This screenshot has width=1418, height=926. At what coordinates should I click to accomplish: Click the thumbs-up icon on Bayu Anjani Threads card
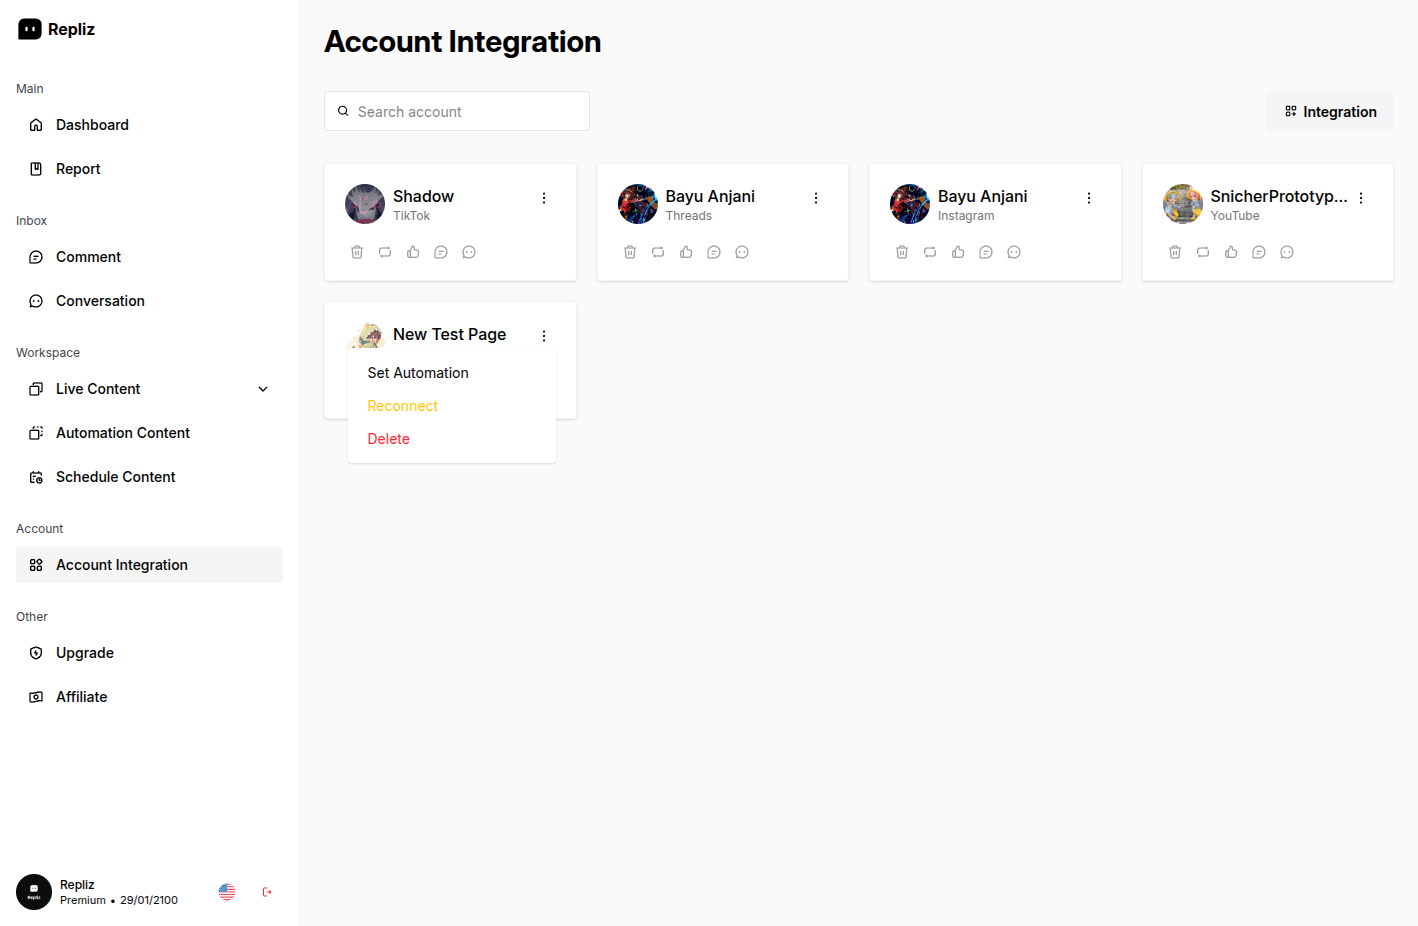pos(686,252)
